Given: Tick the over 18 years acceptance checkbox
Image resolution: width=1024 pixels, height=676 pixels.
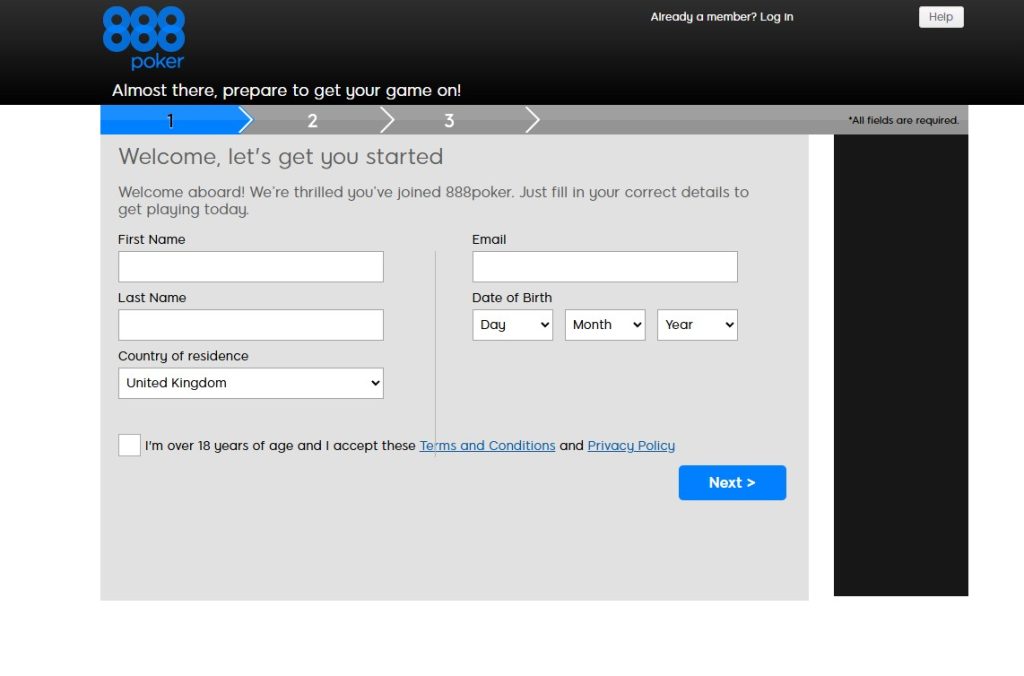Looking at the screenshot, I should click(129, 445).
